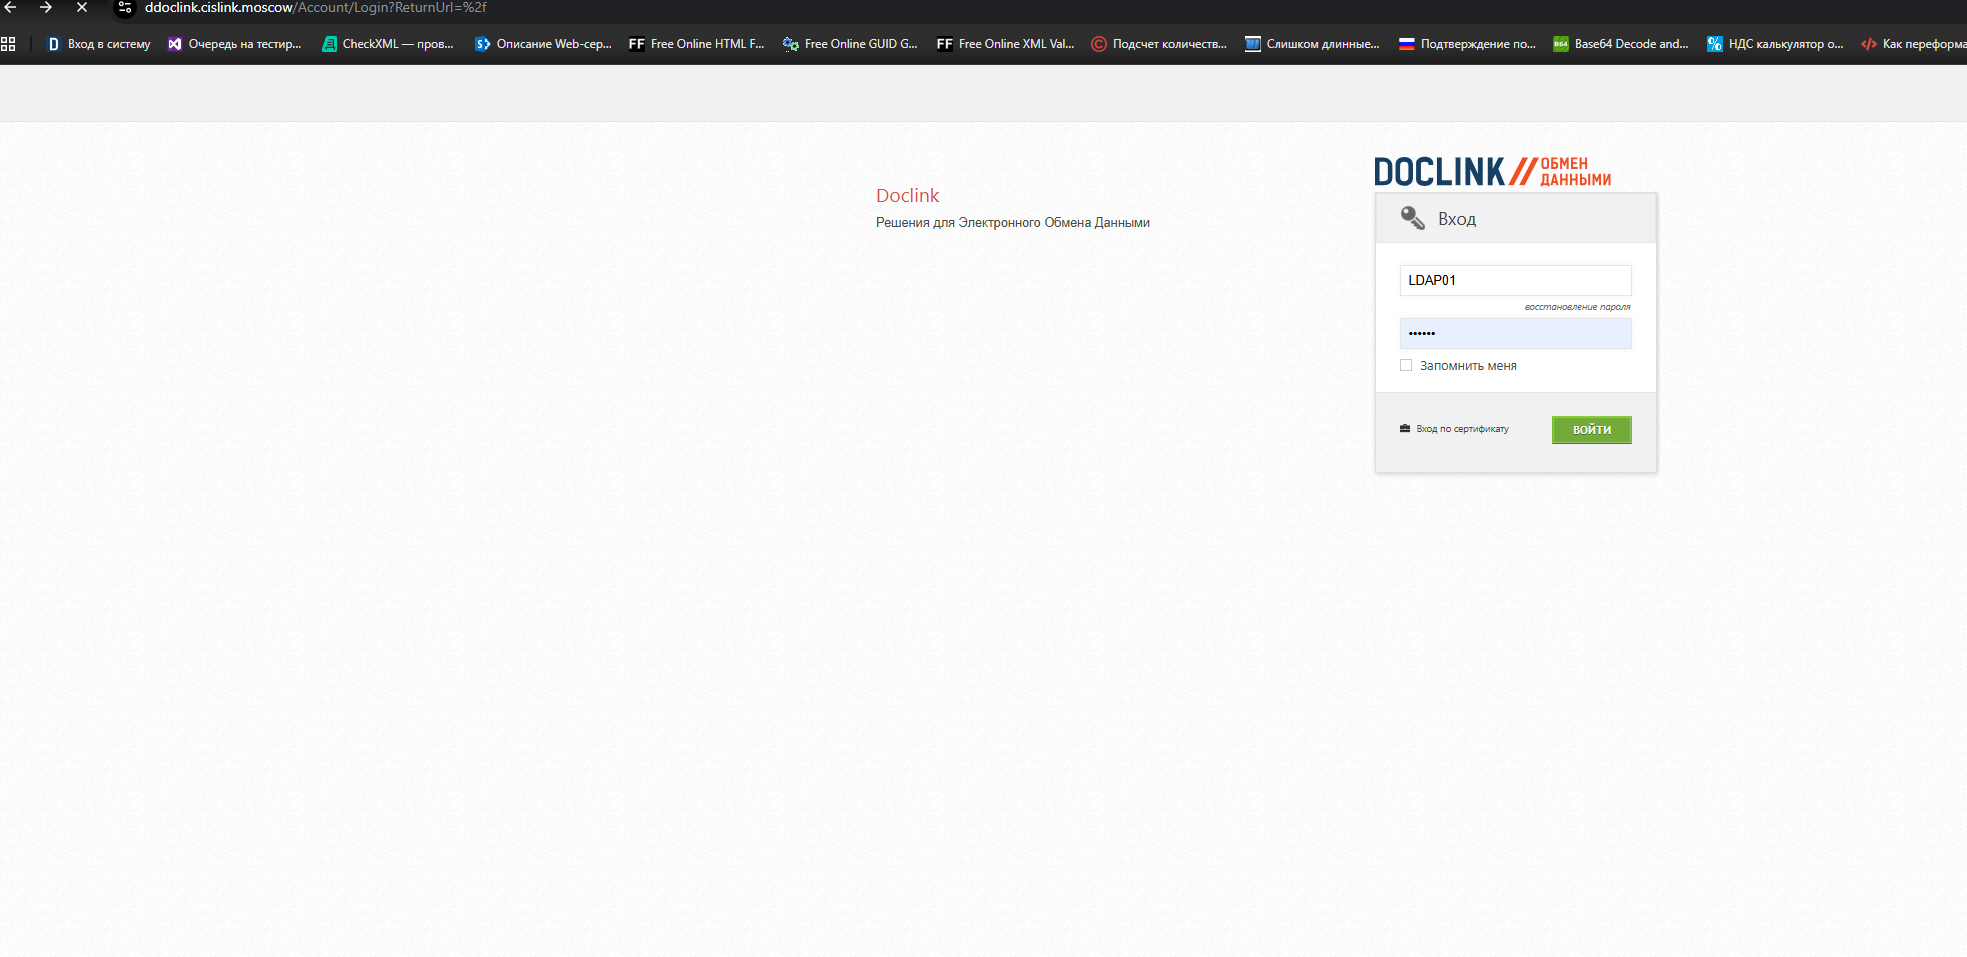This screenshot has height=957, width=1967.
Task: Open the 'восстановление пароля' link
Action: coord(1577,307)
